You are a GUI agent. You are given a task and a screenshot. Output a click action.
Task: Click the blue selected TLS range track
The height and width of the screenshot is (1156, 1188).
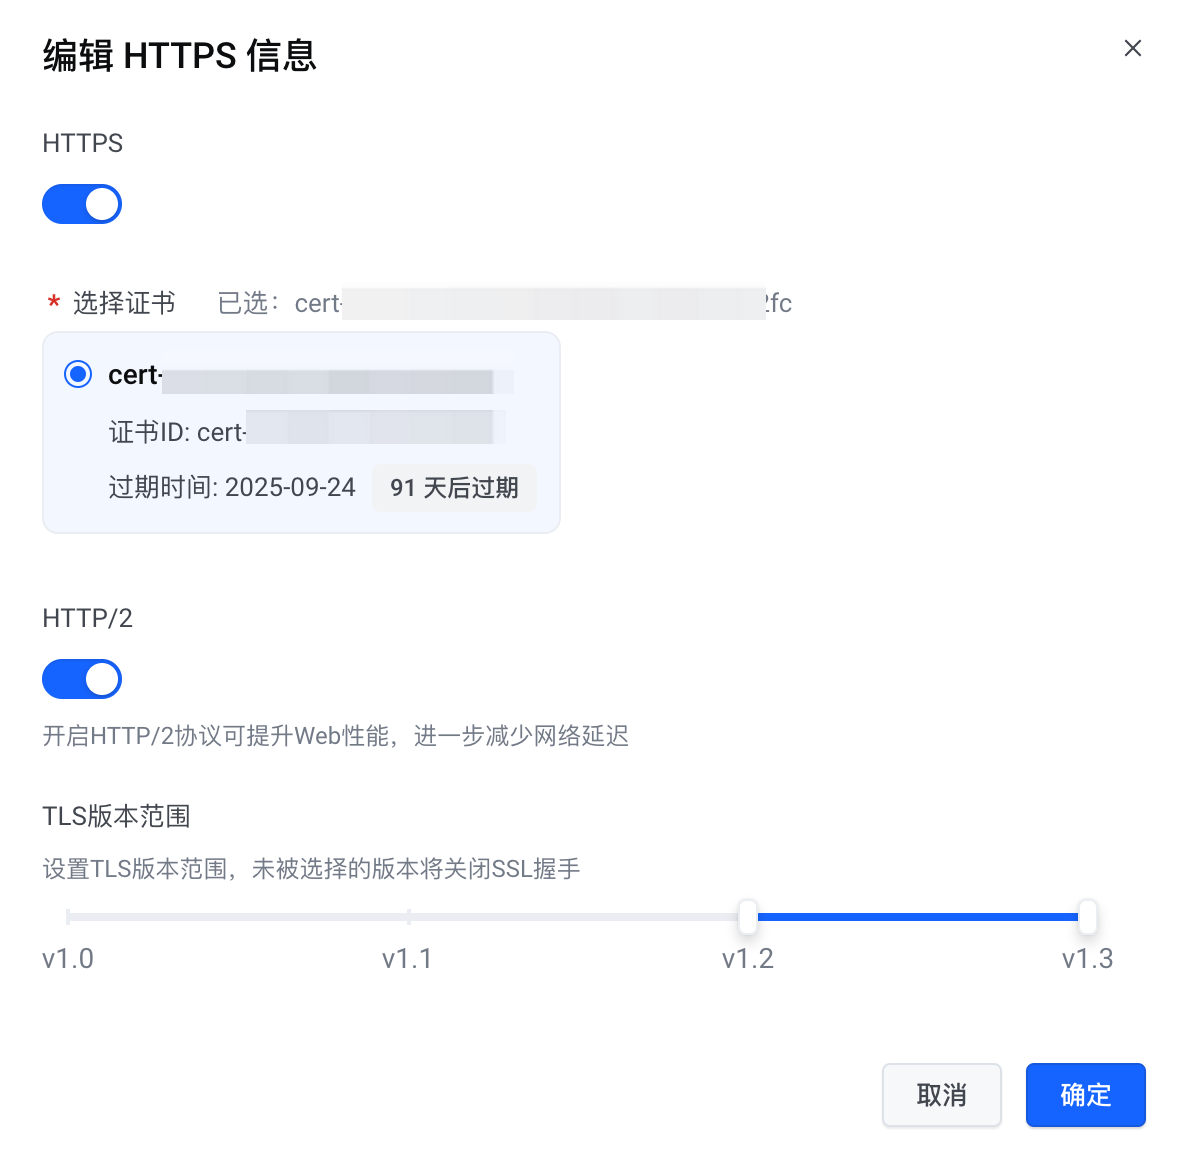918,916
